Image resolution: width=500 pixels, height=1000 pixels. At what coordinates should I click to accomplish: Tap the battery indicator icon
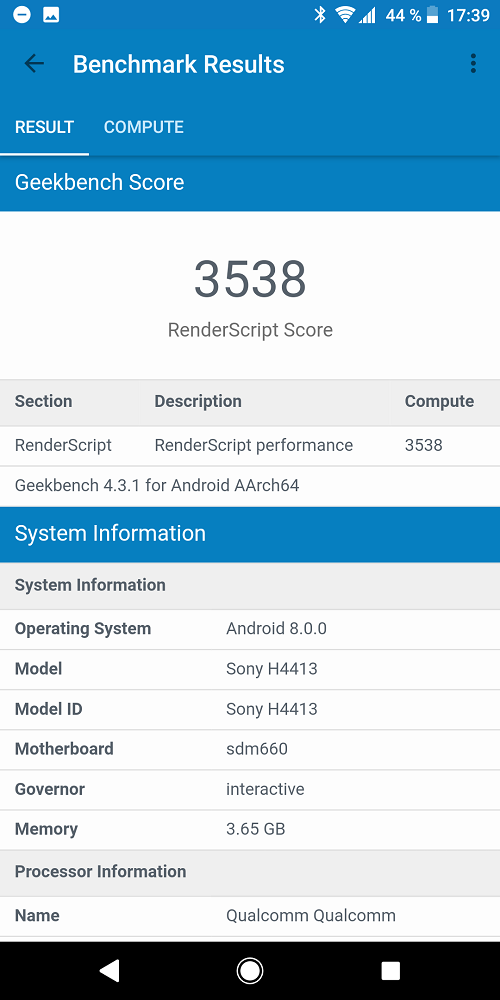[x=432, y=15]
